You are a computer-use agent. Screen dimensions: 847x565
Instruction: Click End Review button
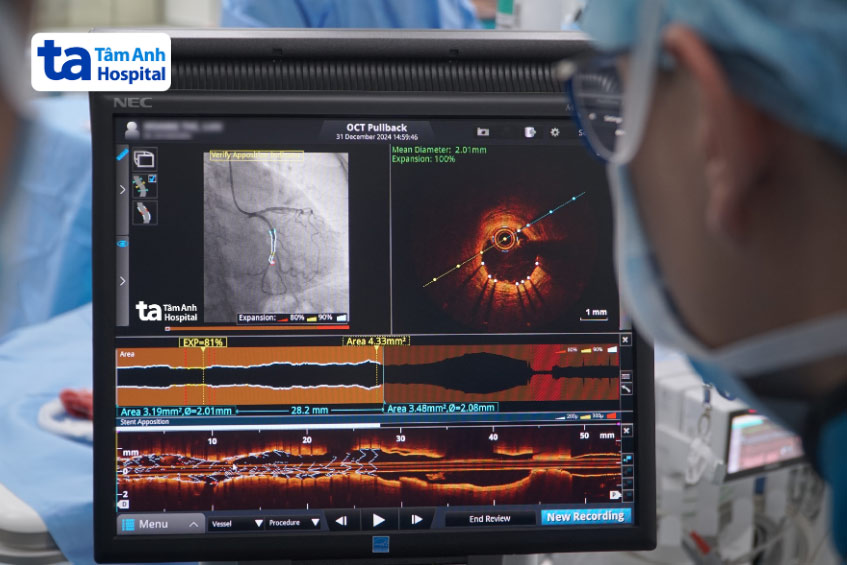tap(489, 519)
